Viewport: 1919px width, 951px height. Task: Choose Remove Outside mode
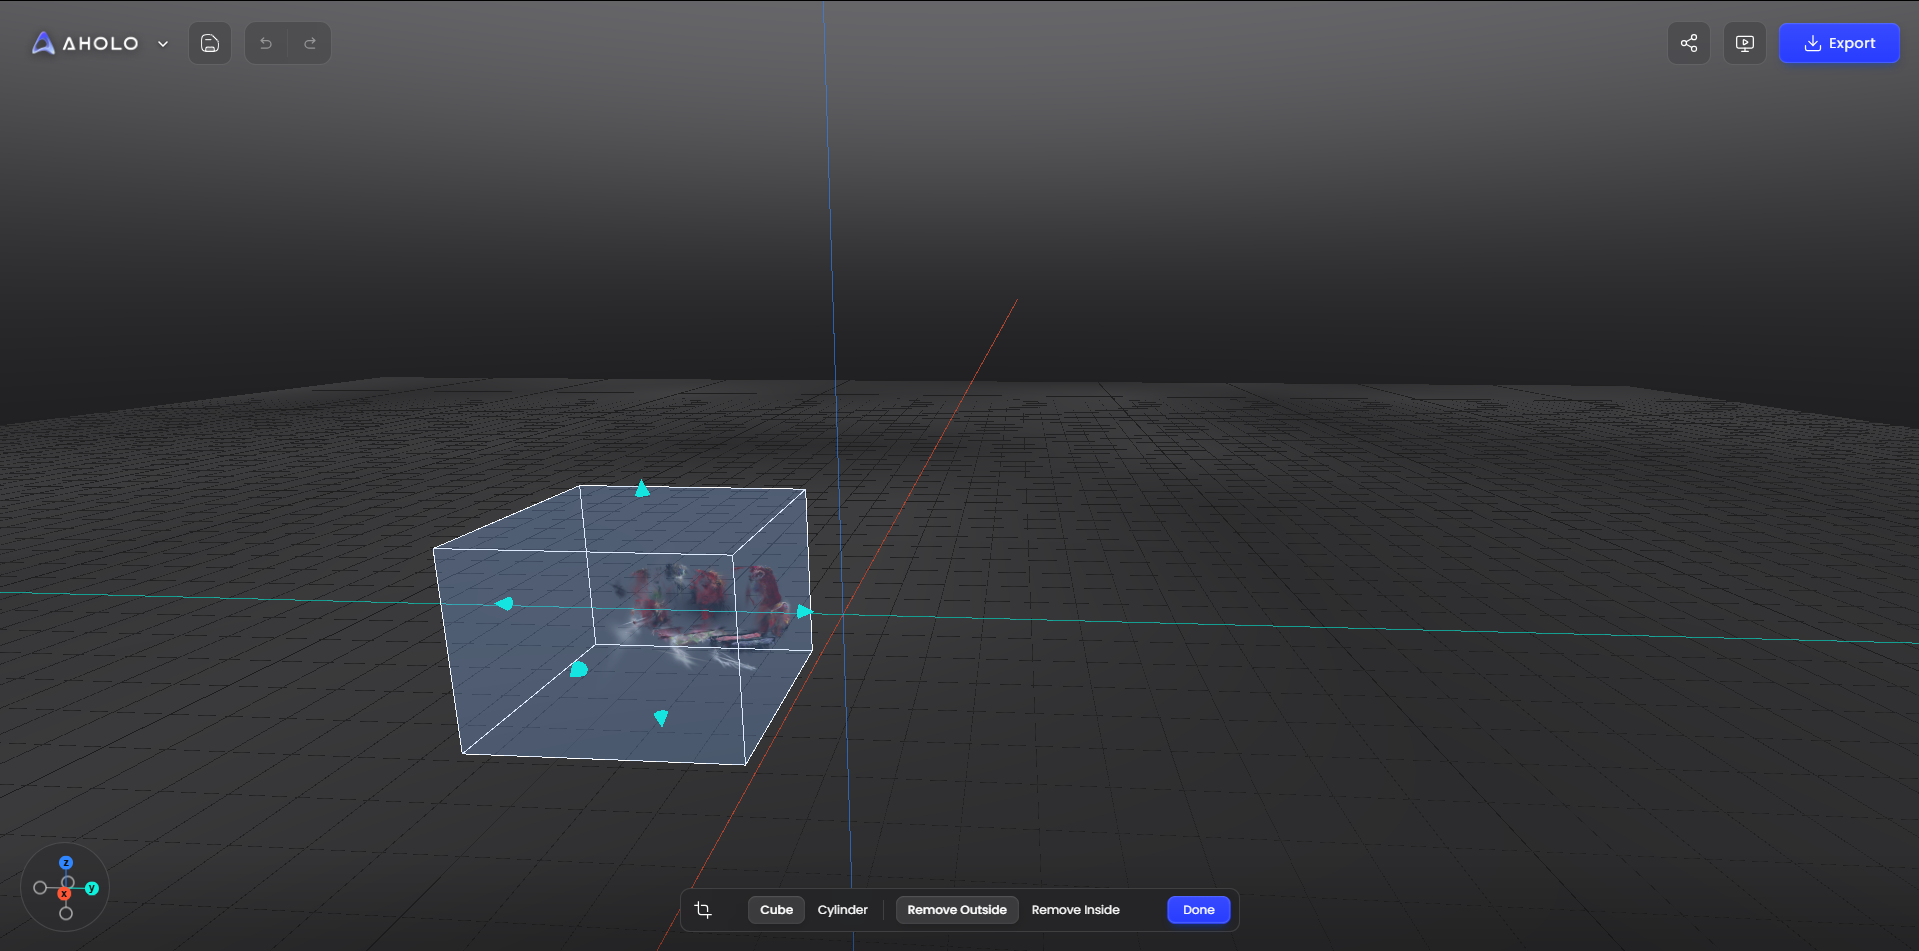(957, 910)
